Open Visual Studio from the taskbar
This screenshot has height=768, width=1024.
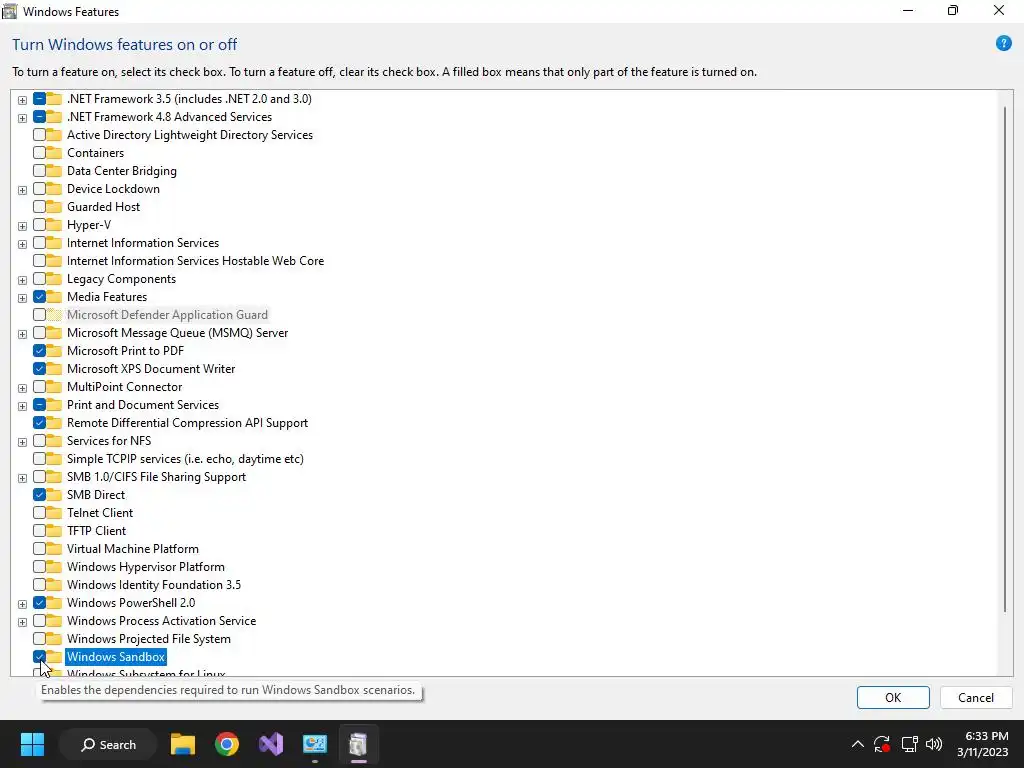click(270, 744)
